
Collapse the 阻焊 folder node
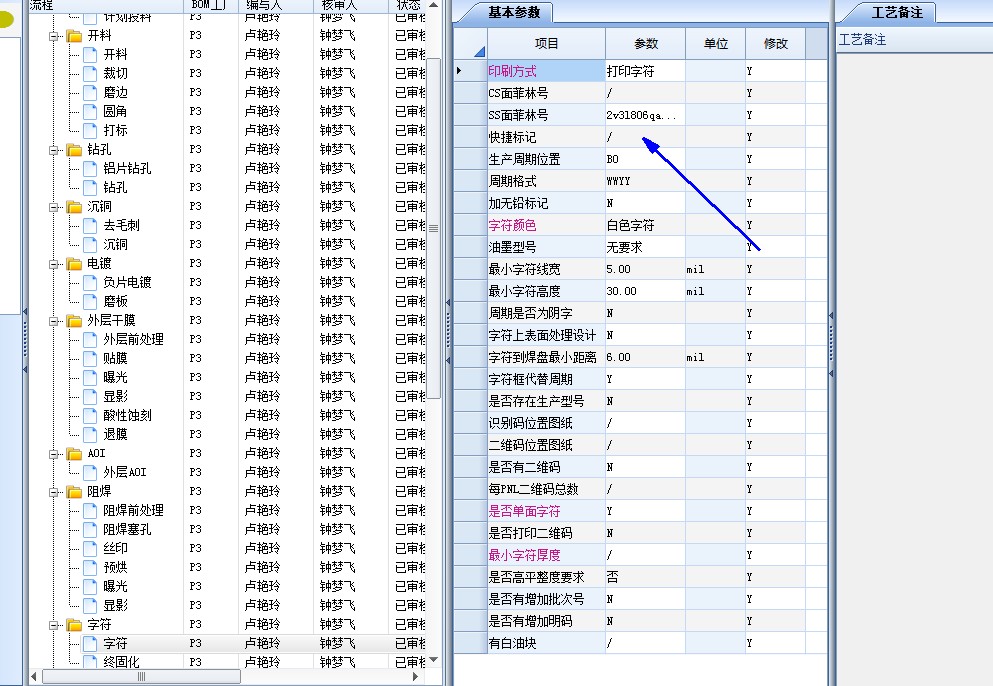point(54,492)
